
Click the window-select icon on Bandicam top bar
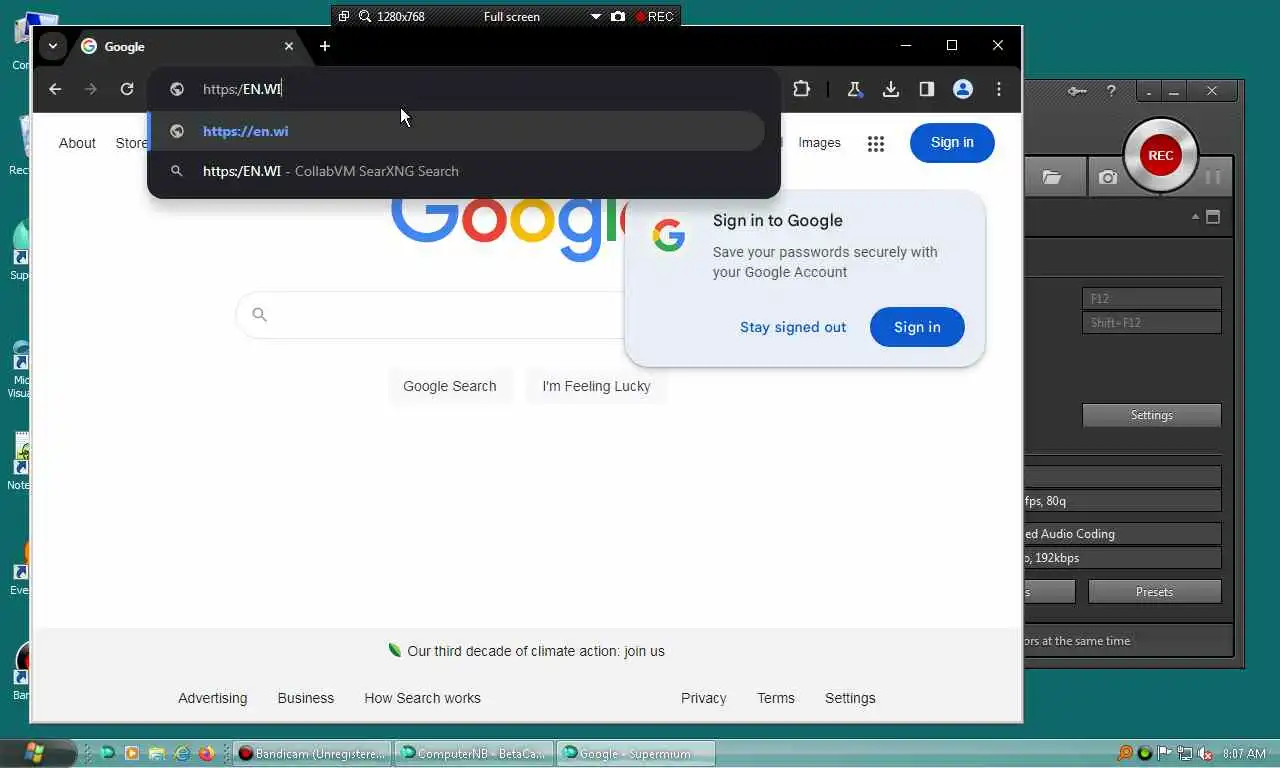[343, 16]
